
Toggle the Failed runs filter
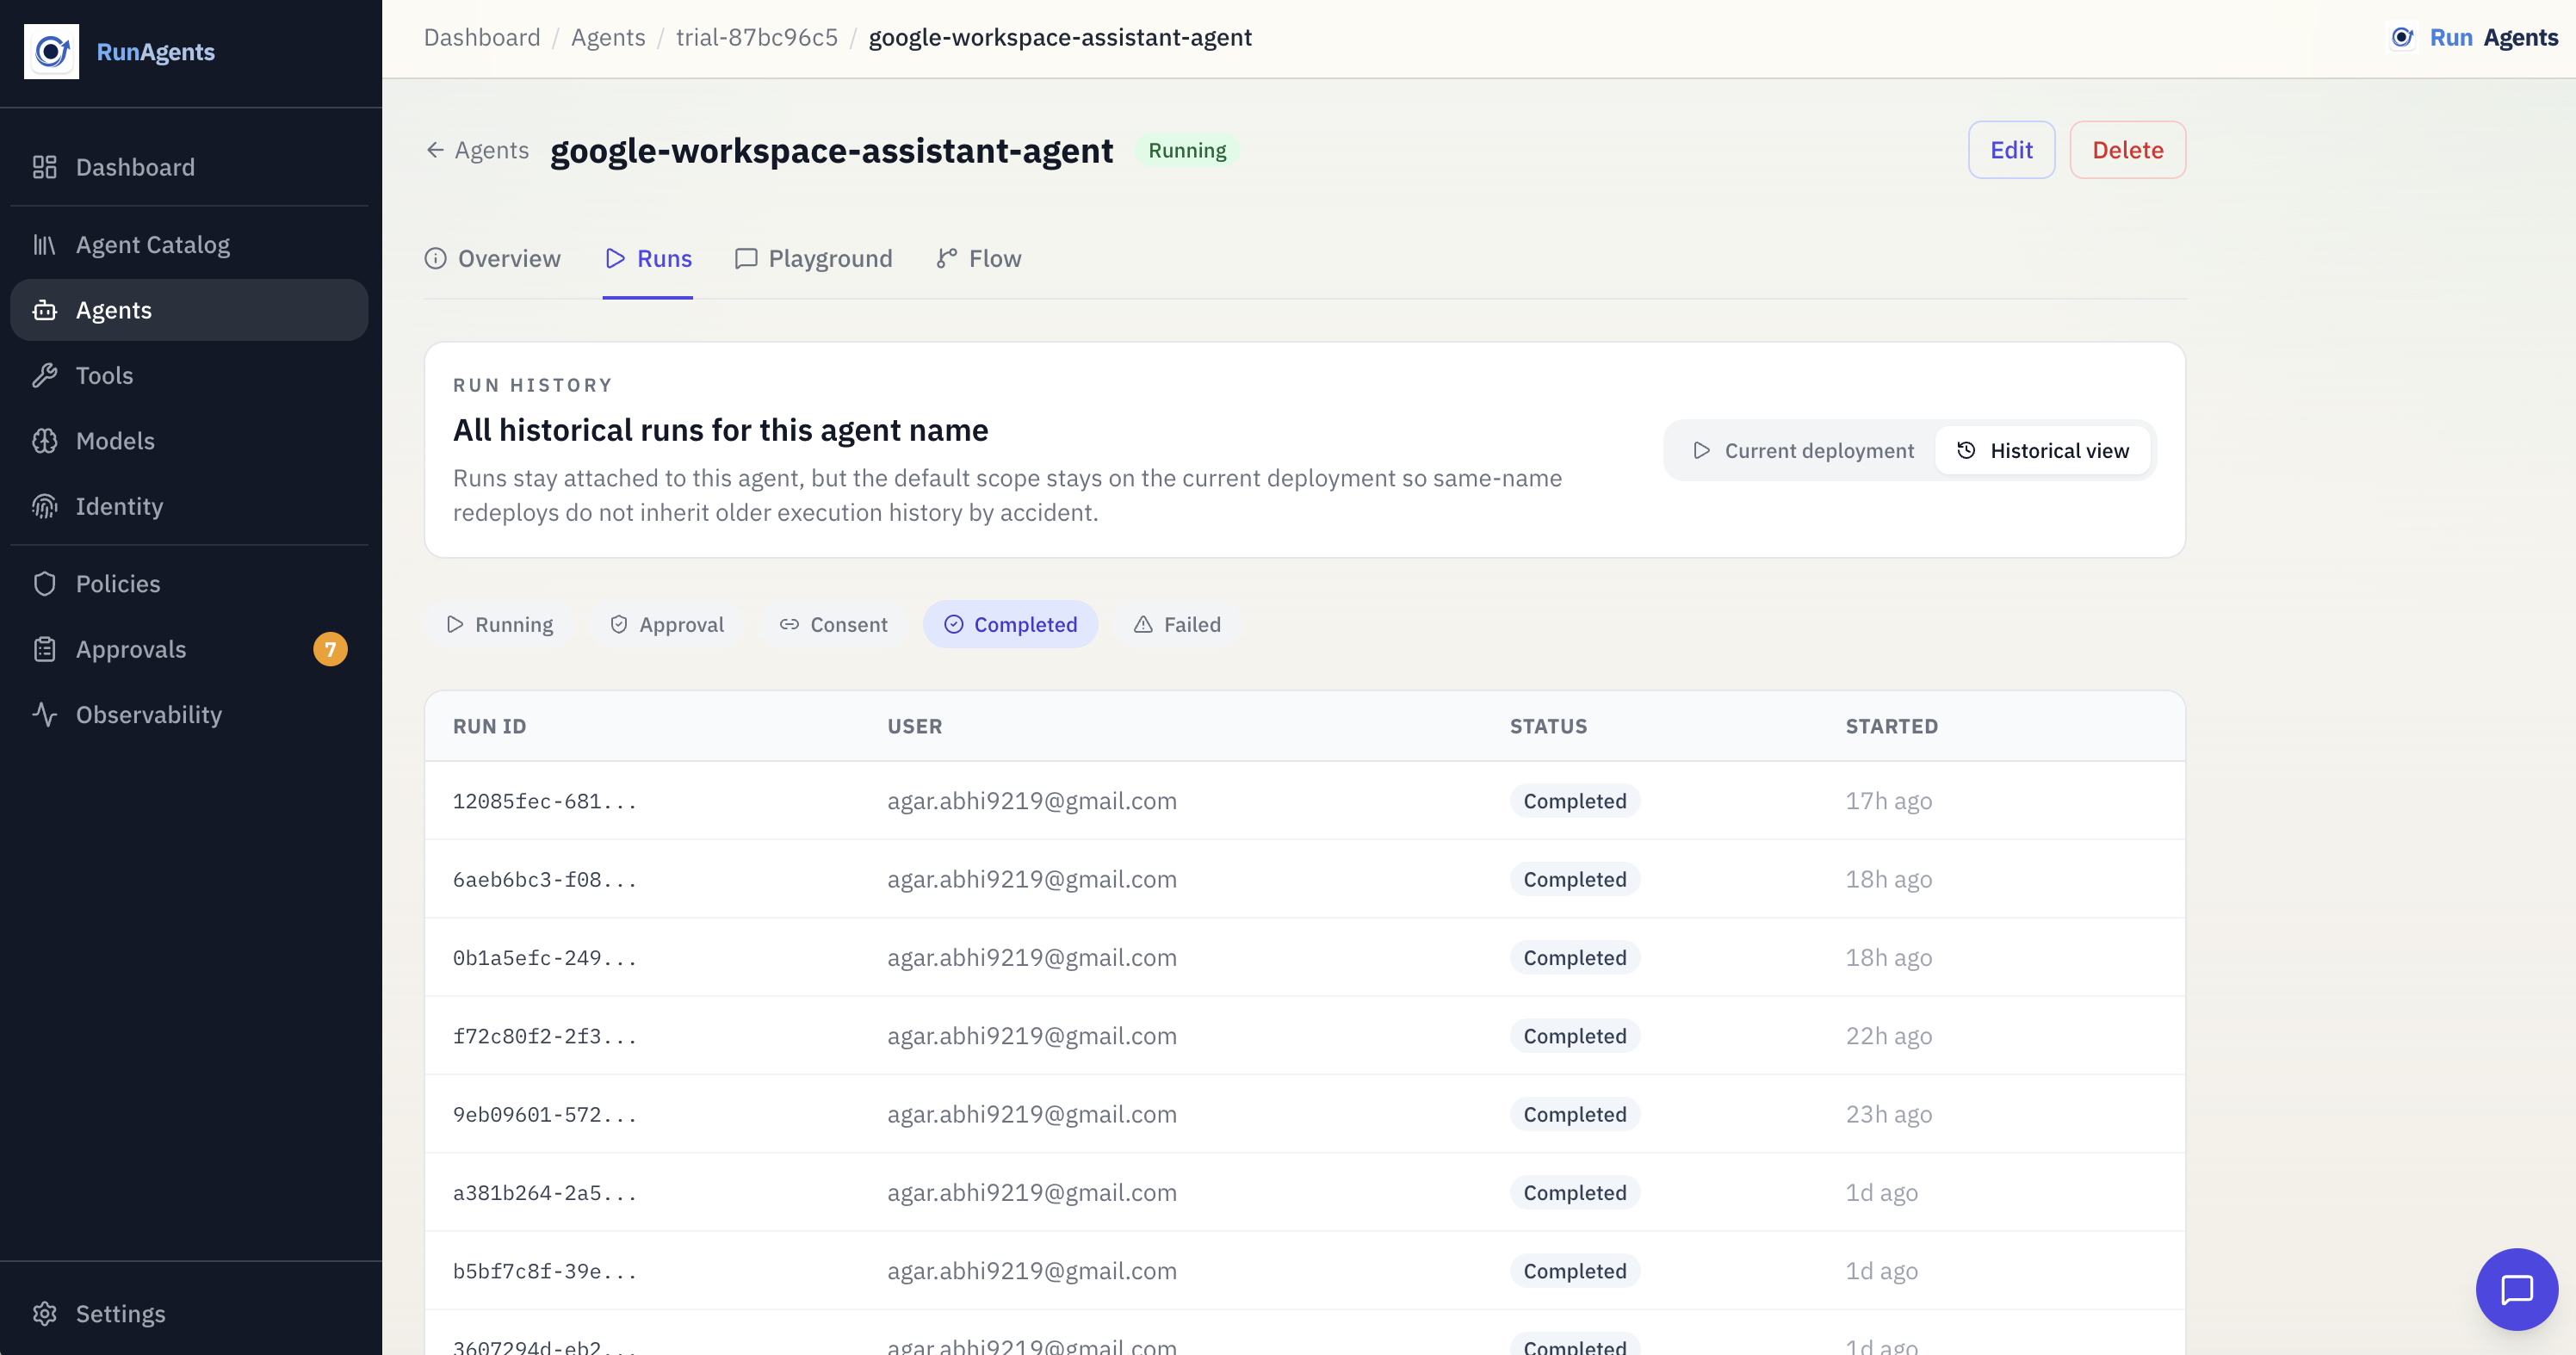pyautogui.click(x=1176, y=623)
